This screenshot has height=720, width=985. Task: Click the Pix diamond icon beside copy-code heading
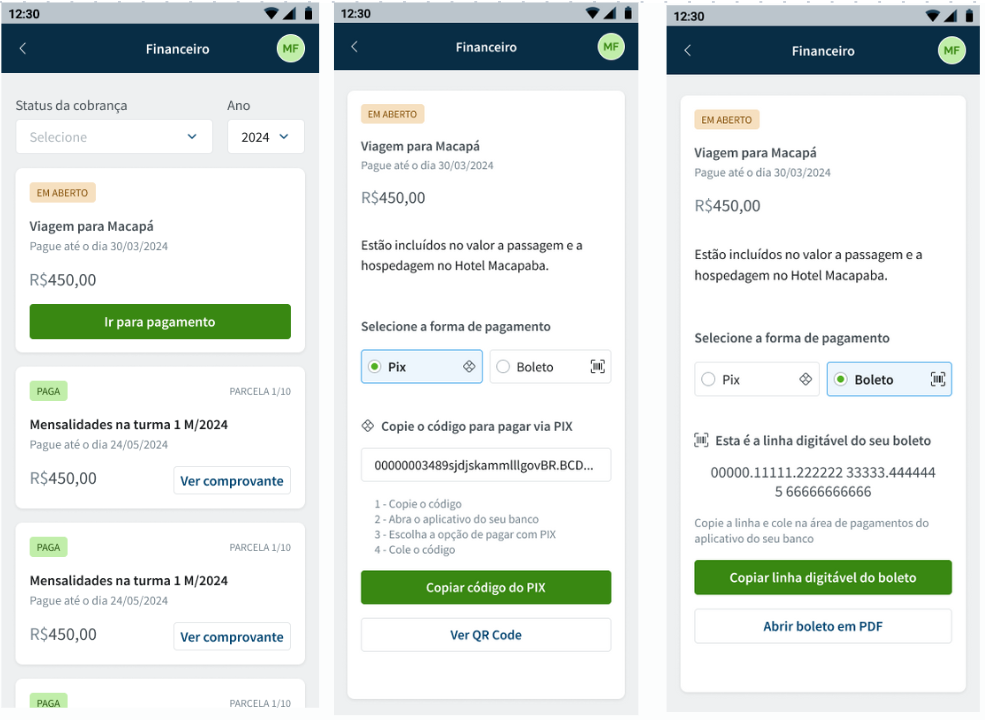[367, 426]
